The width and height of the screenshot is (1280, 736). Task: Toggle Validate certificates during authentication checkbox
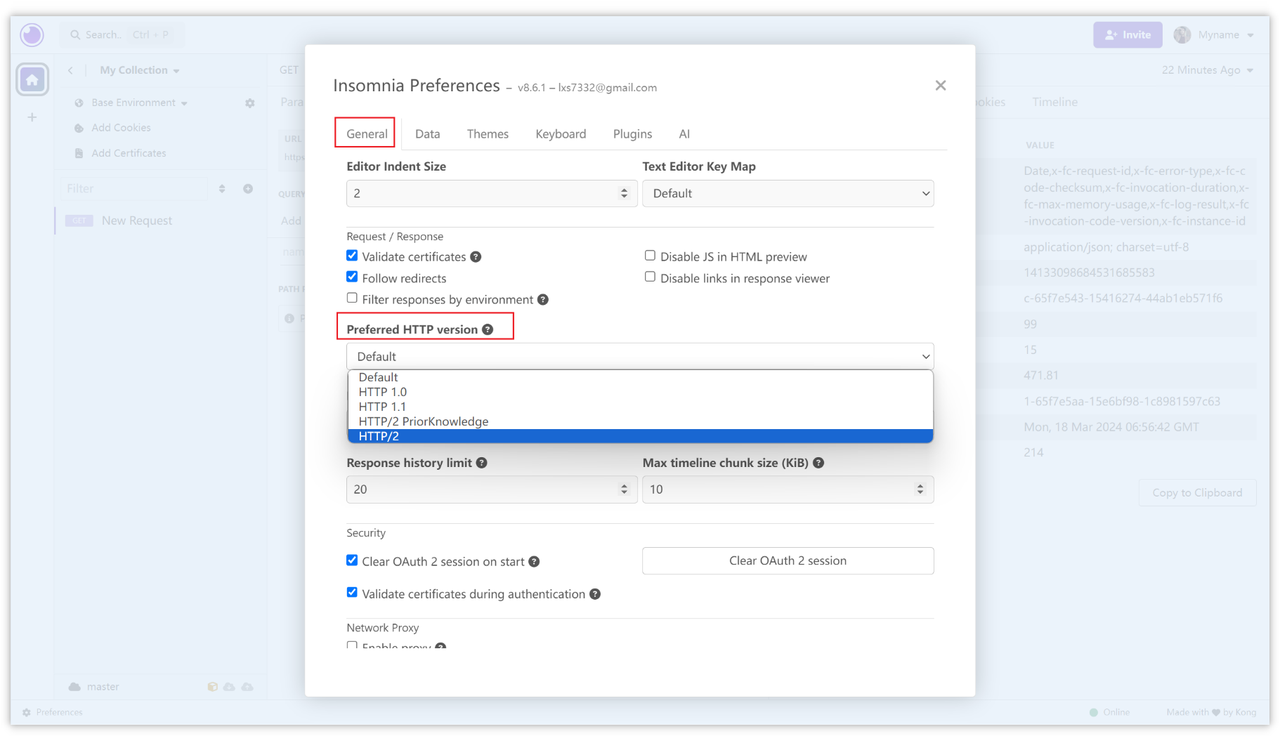[352, 593]
